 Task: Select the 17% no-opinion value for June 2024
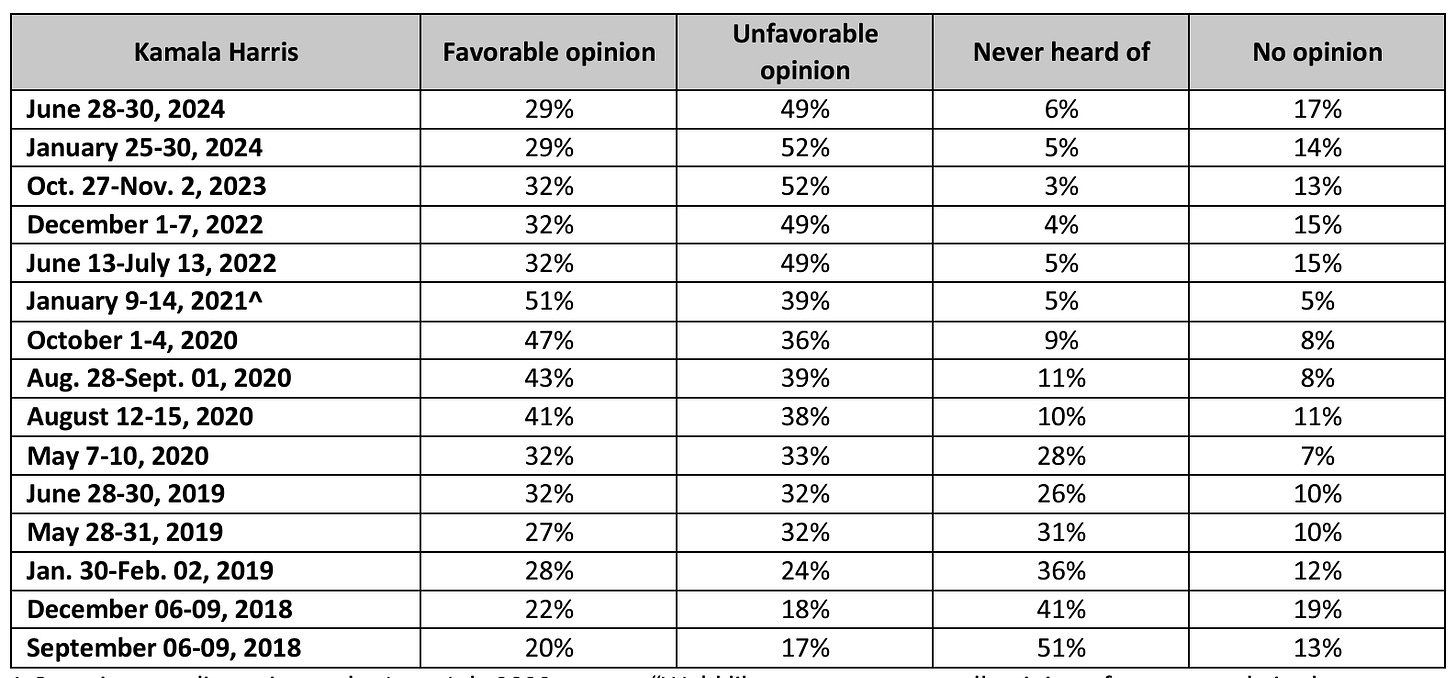(x=1317, y=111)
